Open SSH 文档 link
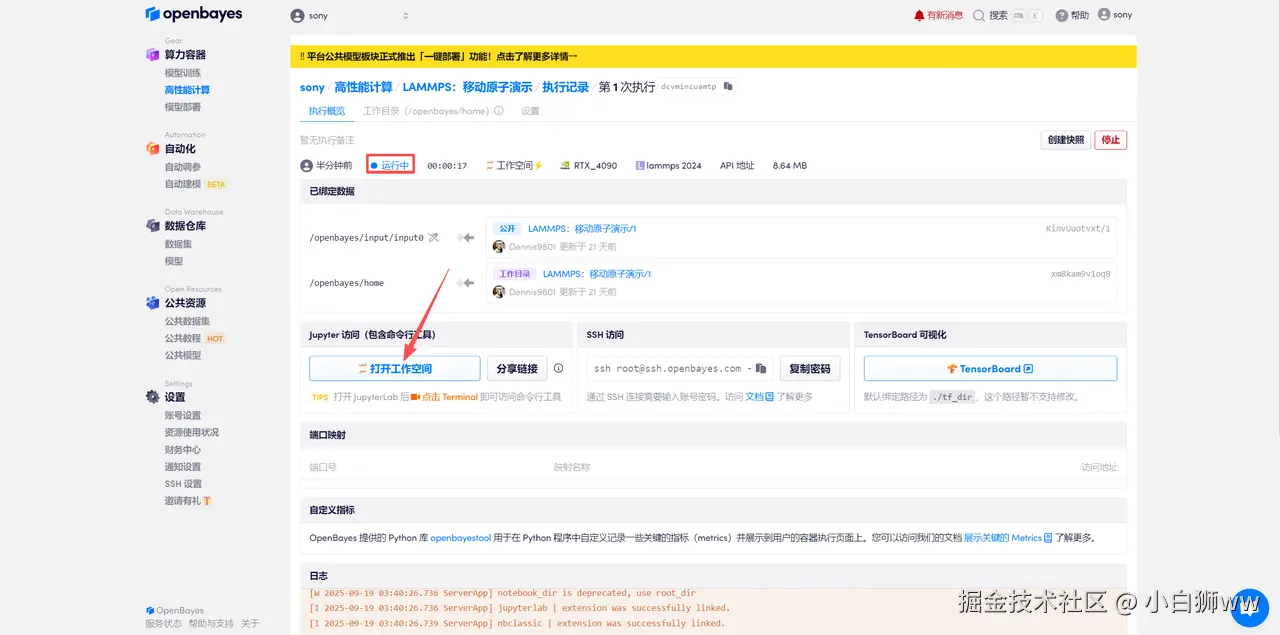Screen dimensions: 1280x635 click(x=760, y=397)
